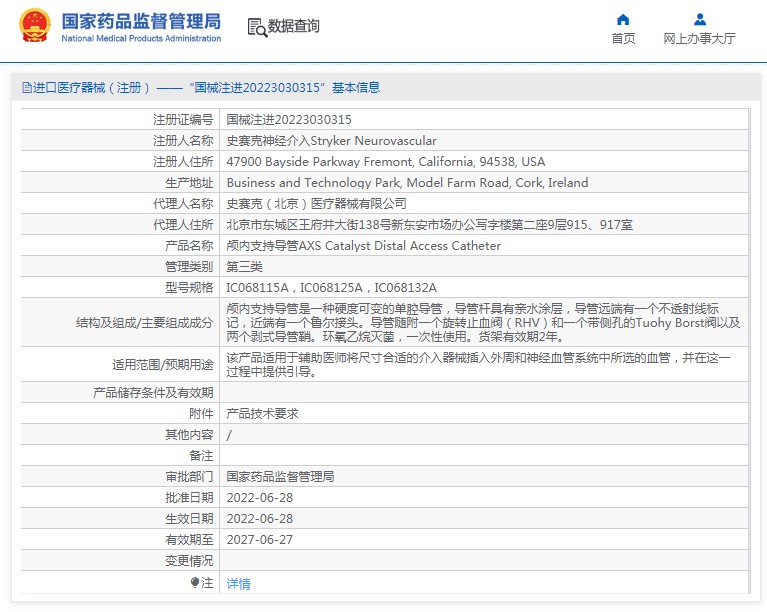Click the 代理人住所 row label
The image size is (767, 612).
(x=183, y=225)
